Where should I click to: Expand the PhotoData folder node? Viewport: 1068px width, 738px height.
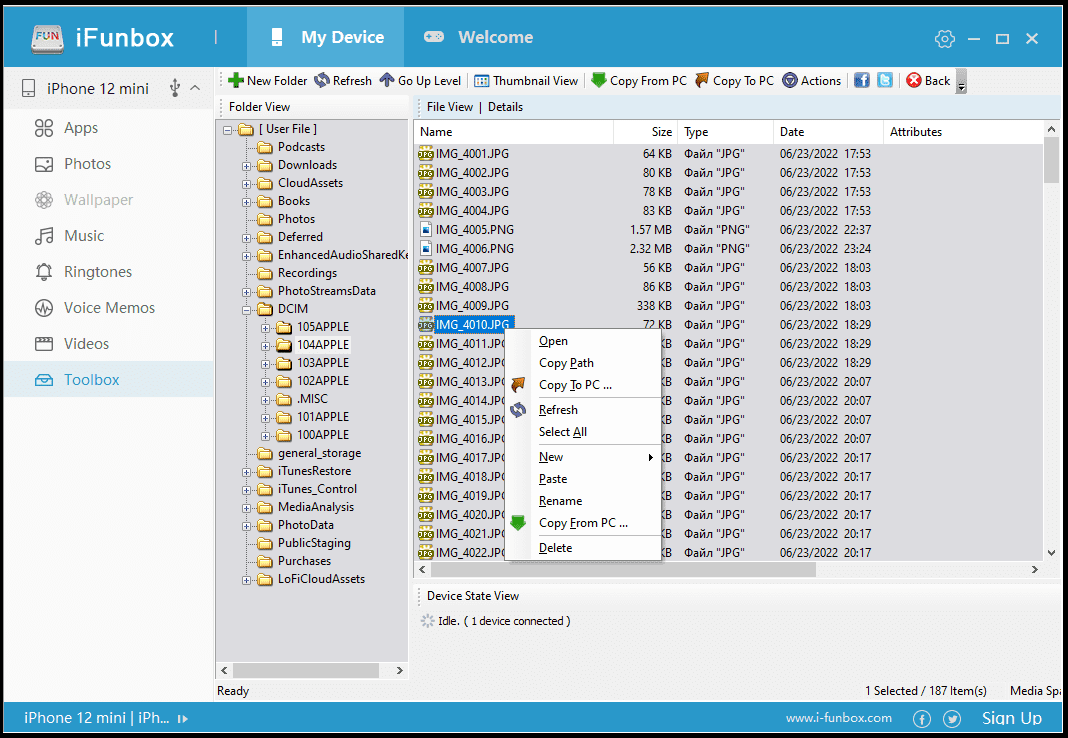pos(247,526)
